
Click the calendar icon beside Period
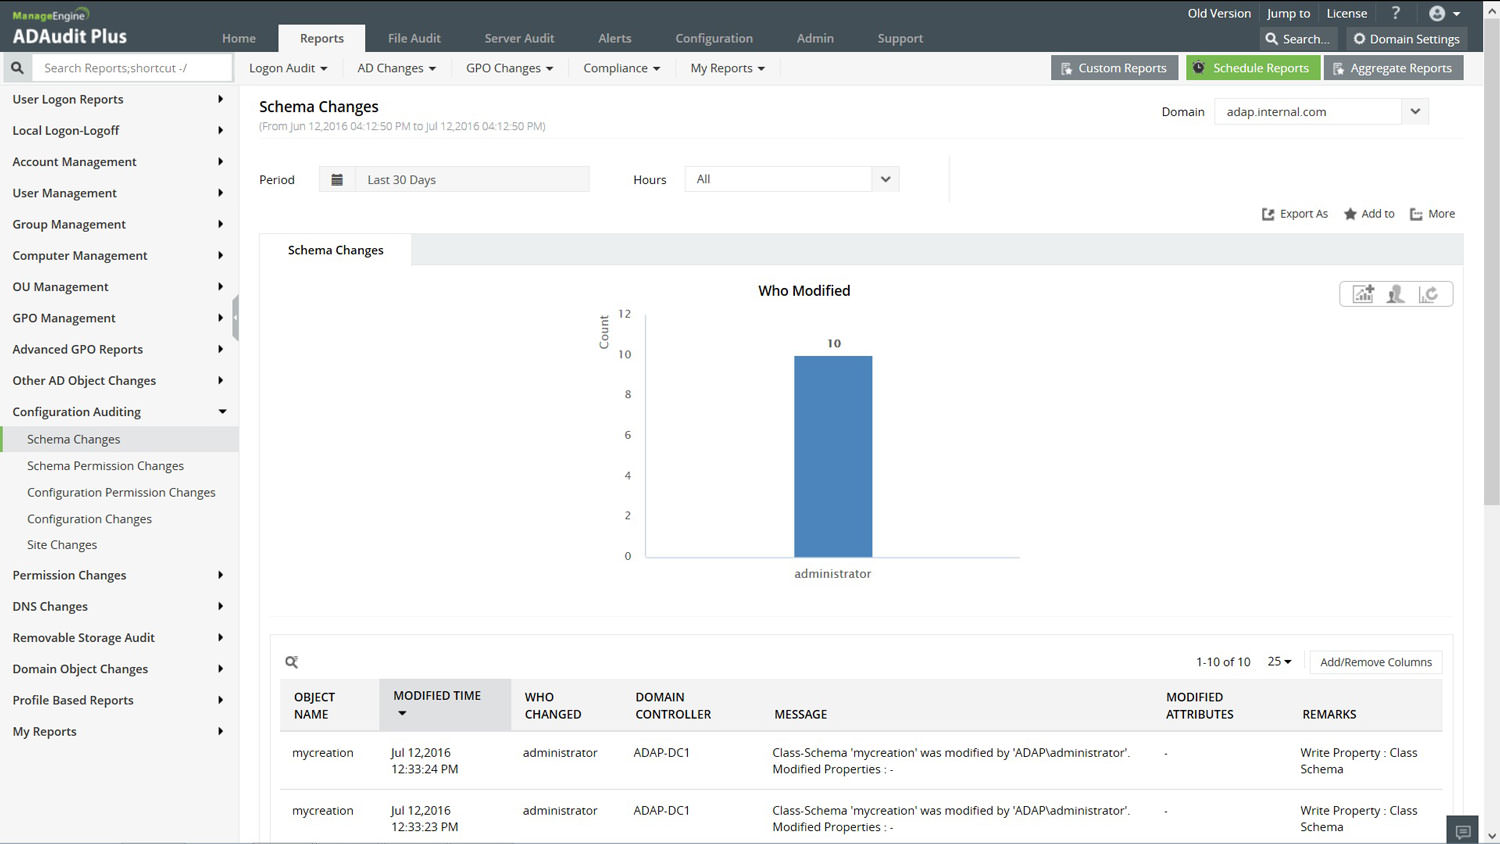[337, 180]
